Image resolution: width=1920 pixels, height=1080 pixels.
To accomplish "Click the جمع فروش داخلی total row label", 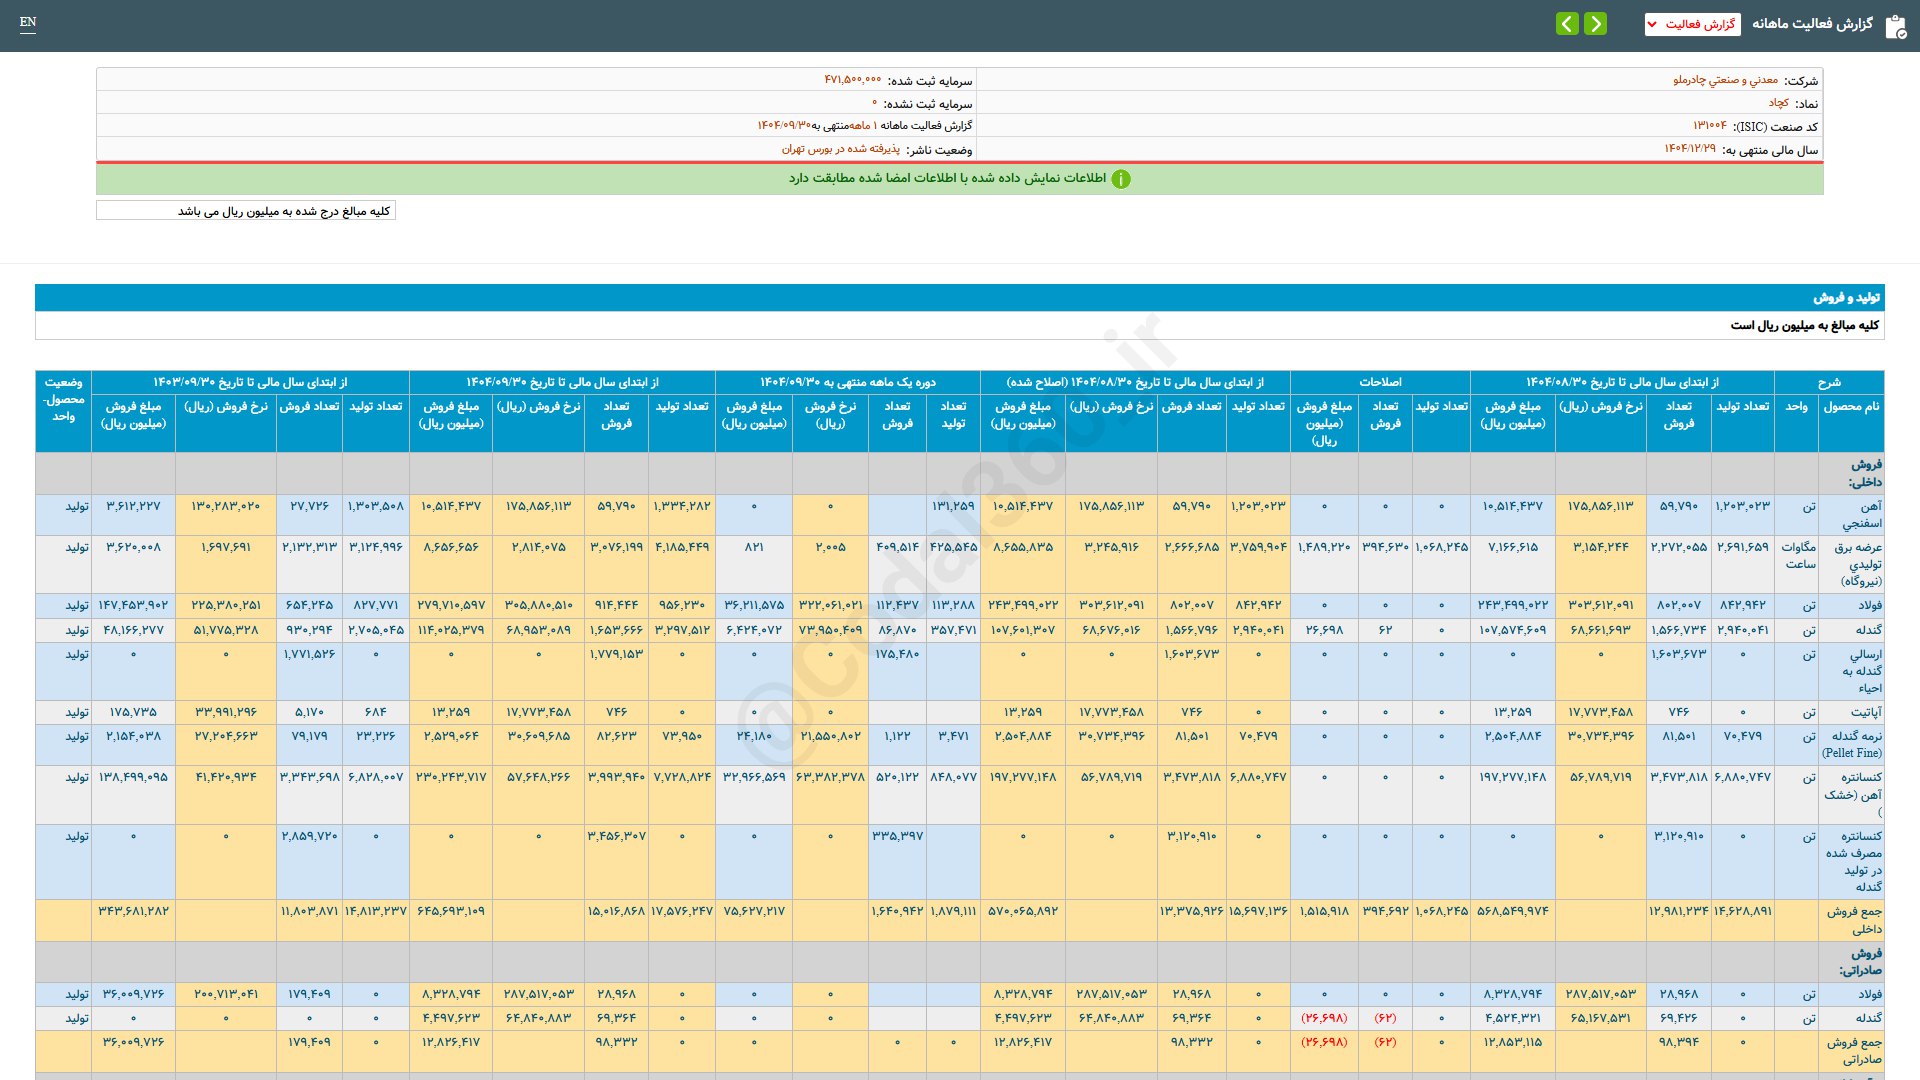I will [1854, 920].
